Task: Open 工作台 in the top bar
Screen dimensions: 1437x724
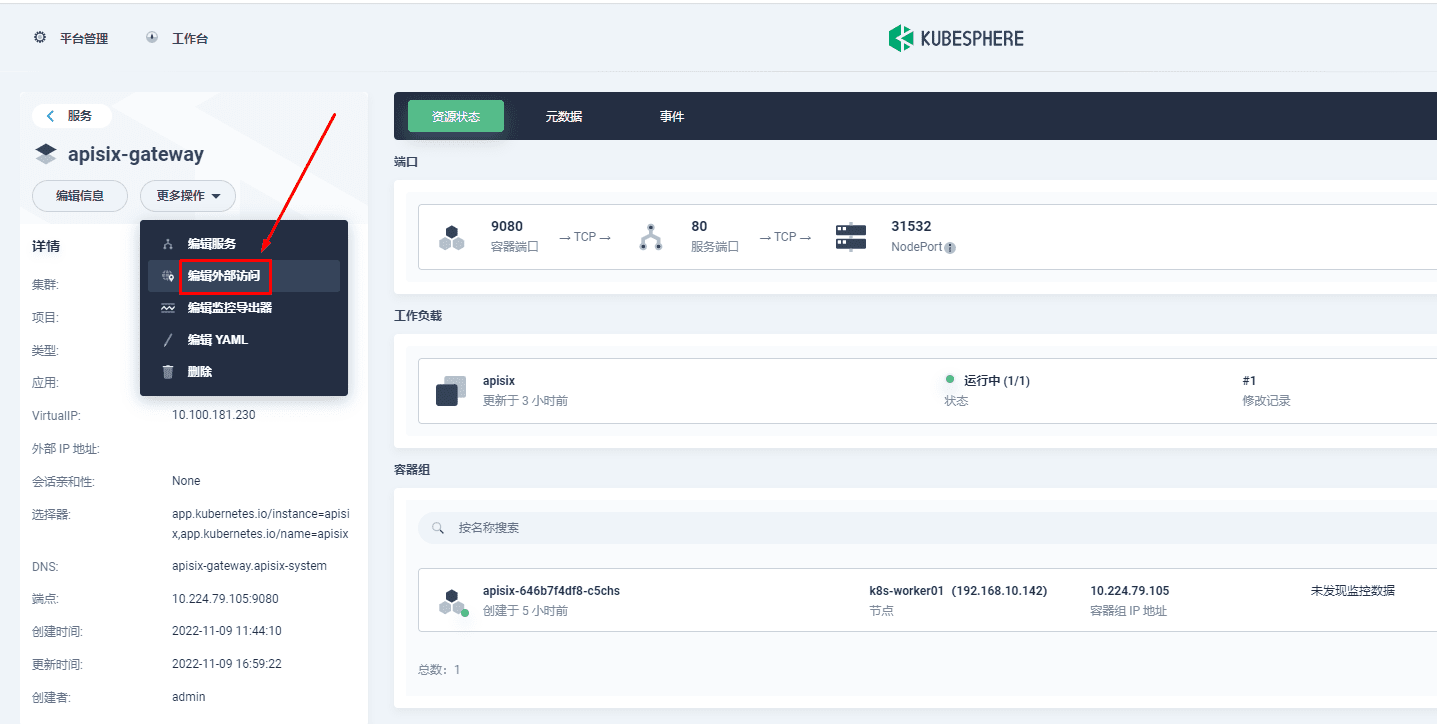Action: 190,38
